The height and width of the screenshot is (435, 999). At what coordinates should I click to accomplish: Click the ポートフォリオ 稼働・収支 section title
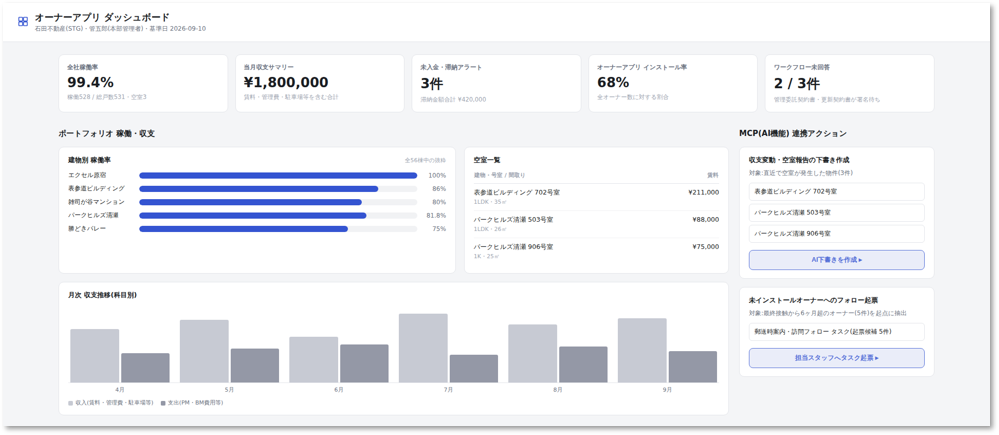pos(106,134)
